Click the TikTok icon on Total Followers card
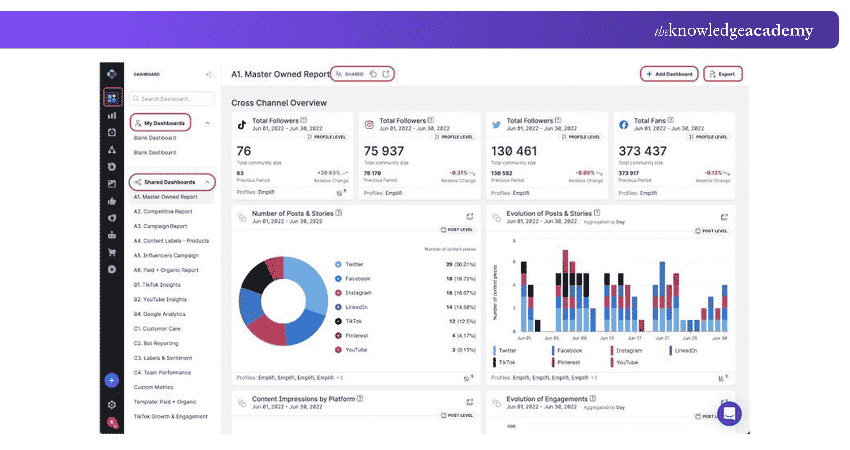This screenshot has height=450, width=850. pos(242,125)
